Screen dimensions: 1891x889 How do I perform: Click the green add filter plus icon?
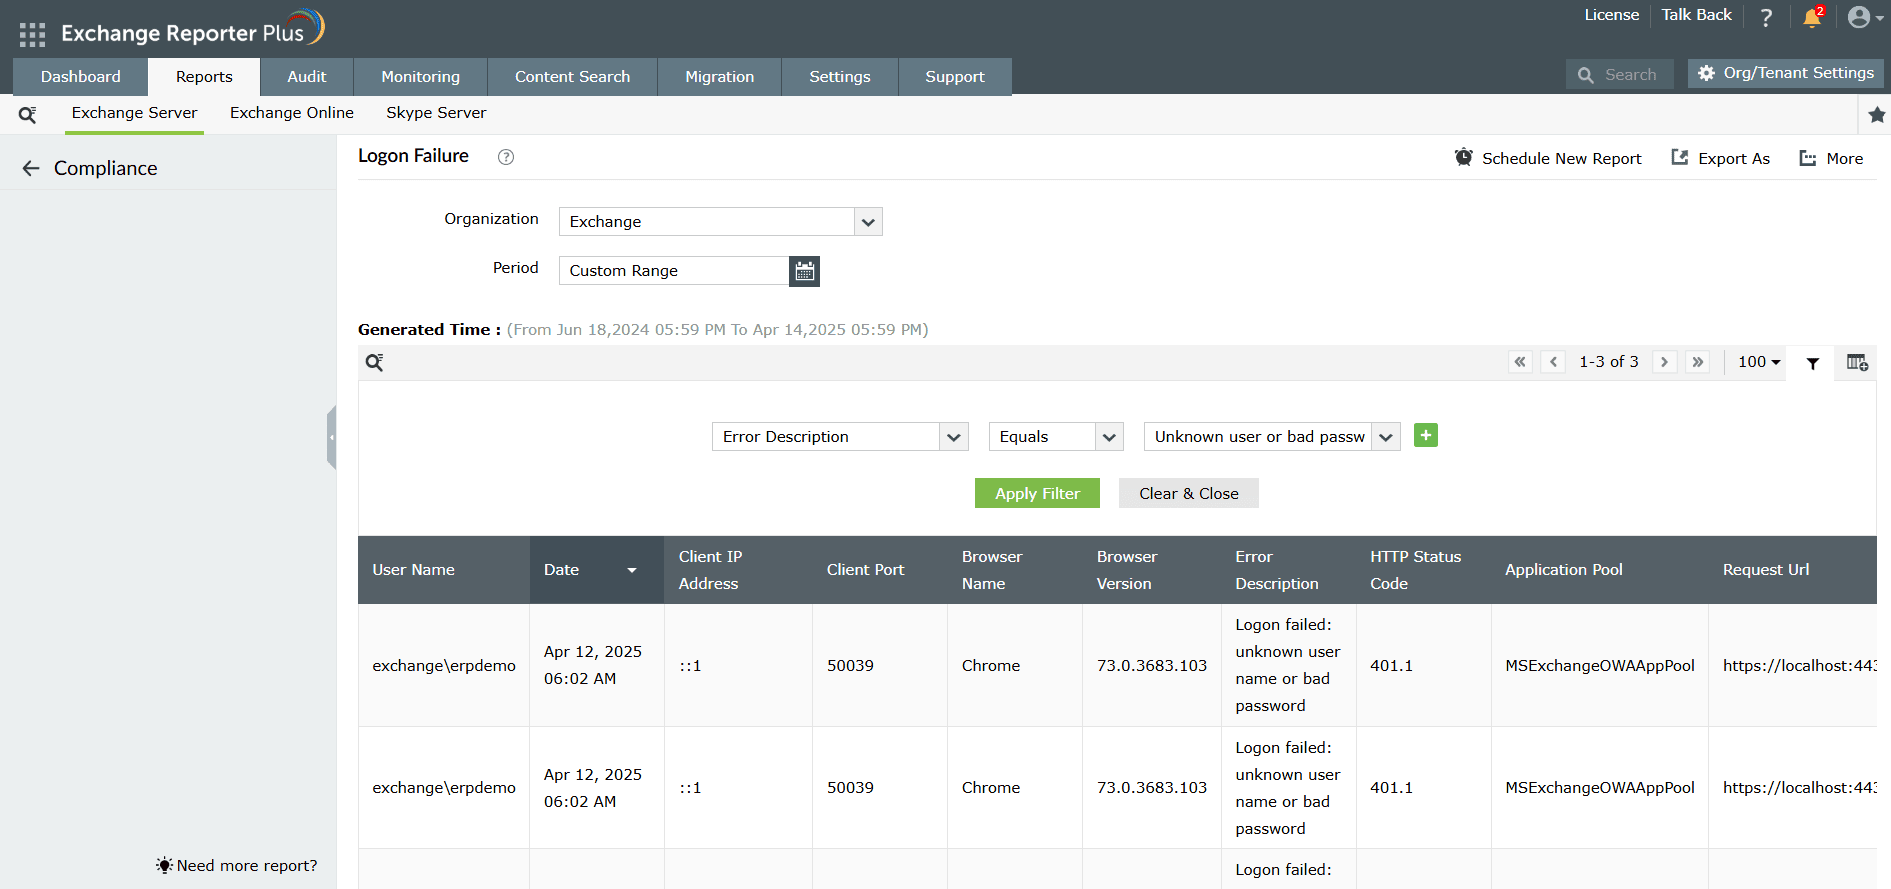1426,436
